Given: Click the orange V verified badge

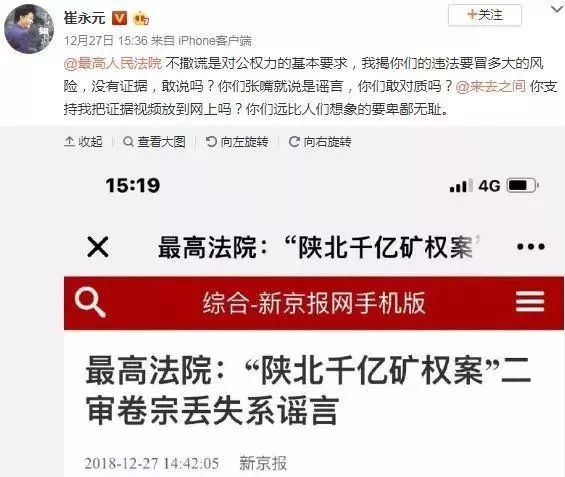Looking at the screenshot, I should [x=119, y=18].
